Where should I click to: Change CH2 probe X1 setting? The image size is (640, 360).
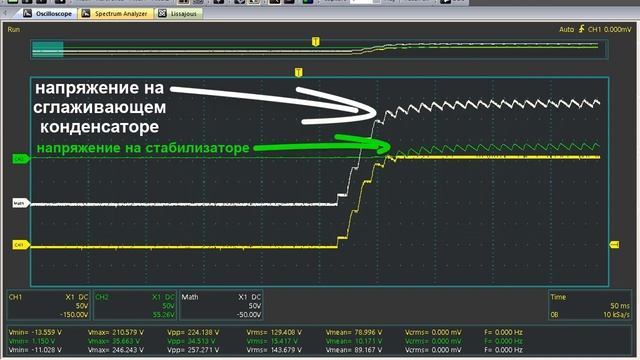157,297
